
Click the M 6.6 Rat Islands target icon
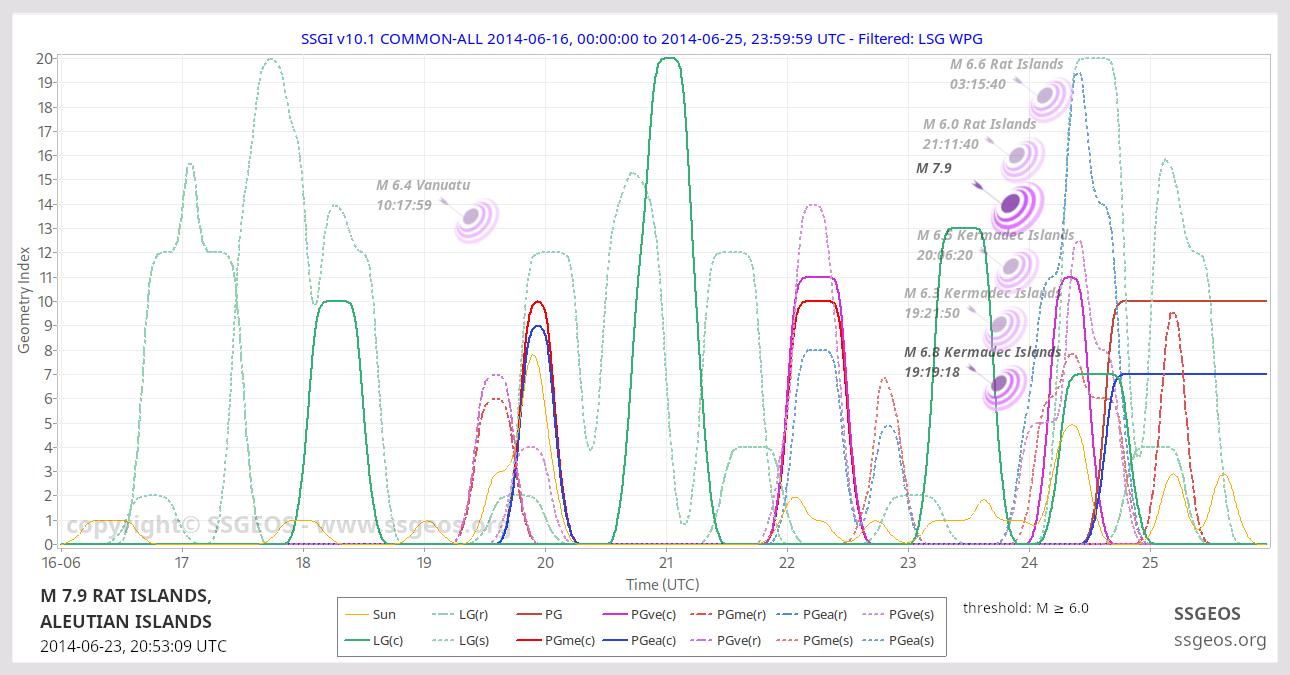[1049, 97]
